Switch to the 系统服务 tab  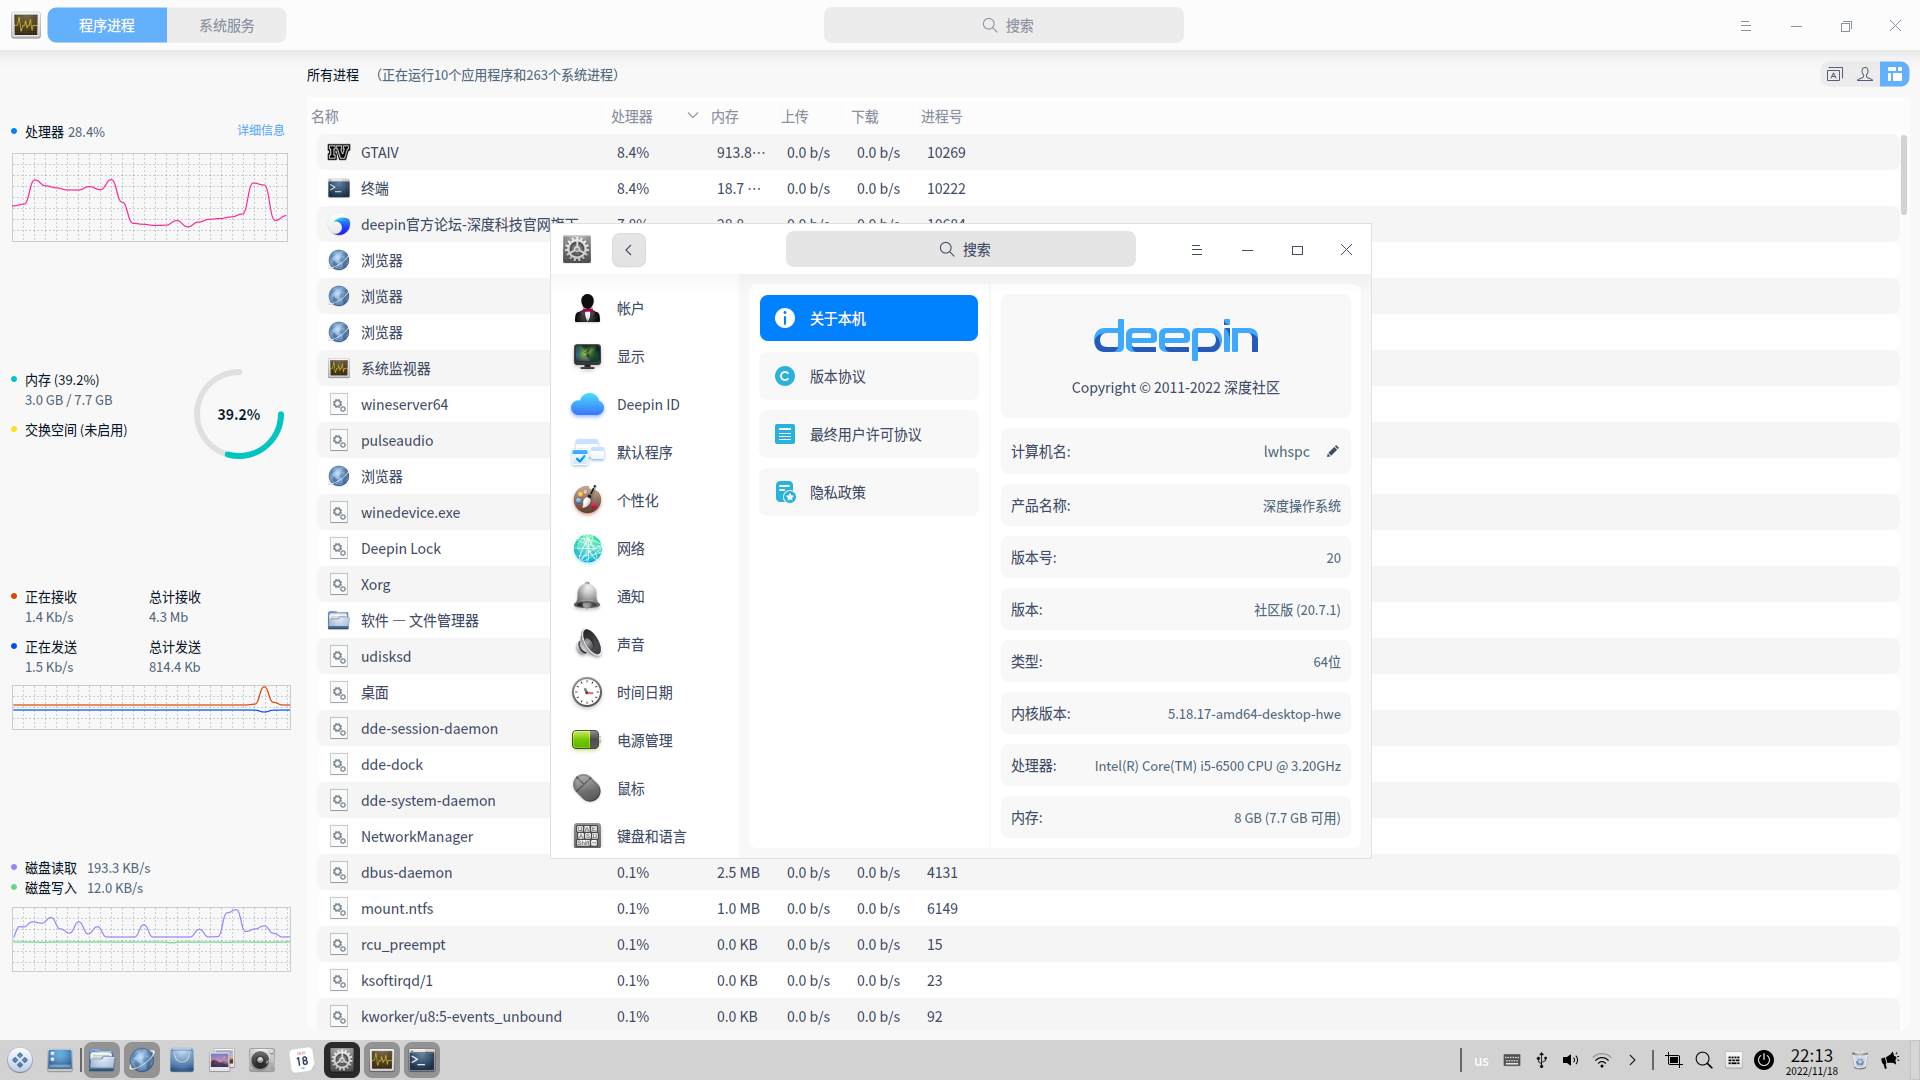pyautogui.click(x=228, y=25)
